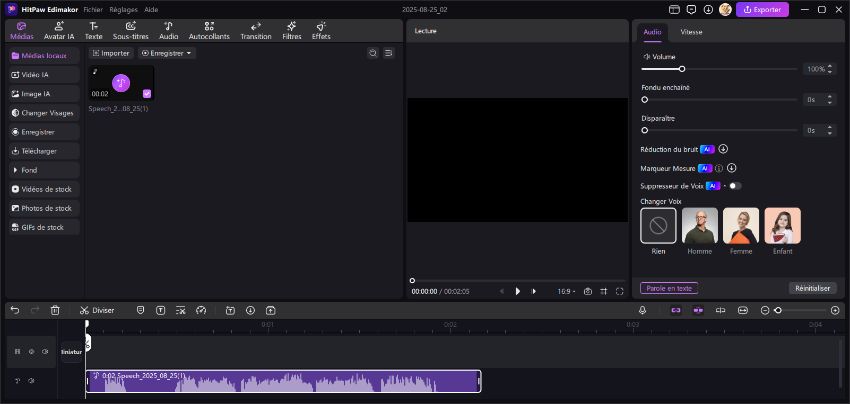
Task: Switch to the Vitesse tab
Action: (x=690, y=32)
